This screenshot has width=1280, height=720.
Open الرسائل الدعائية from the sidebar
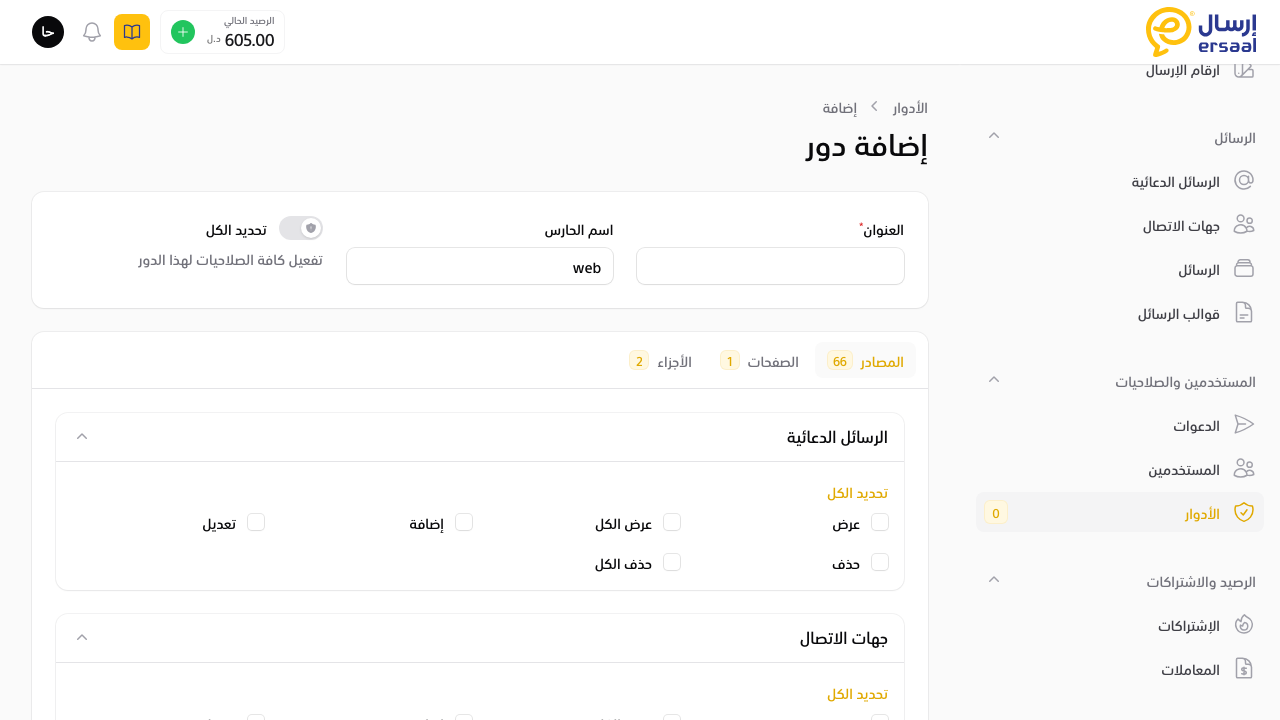click(x=1175, y=182)
